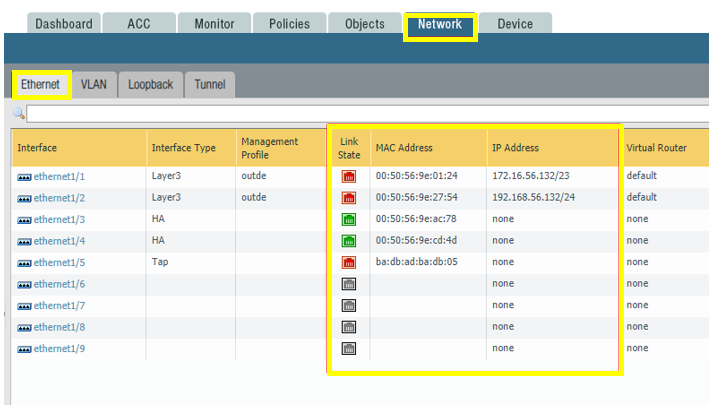Select MAC address 00:50:56:9e:cd:4d
The height and width of the screenshot is (410, 713).
416,240
